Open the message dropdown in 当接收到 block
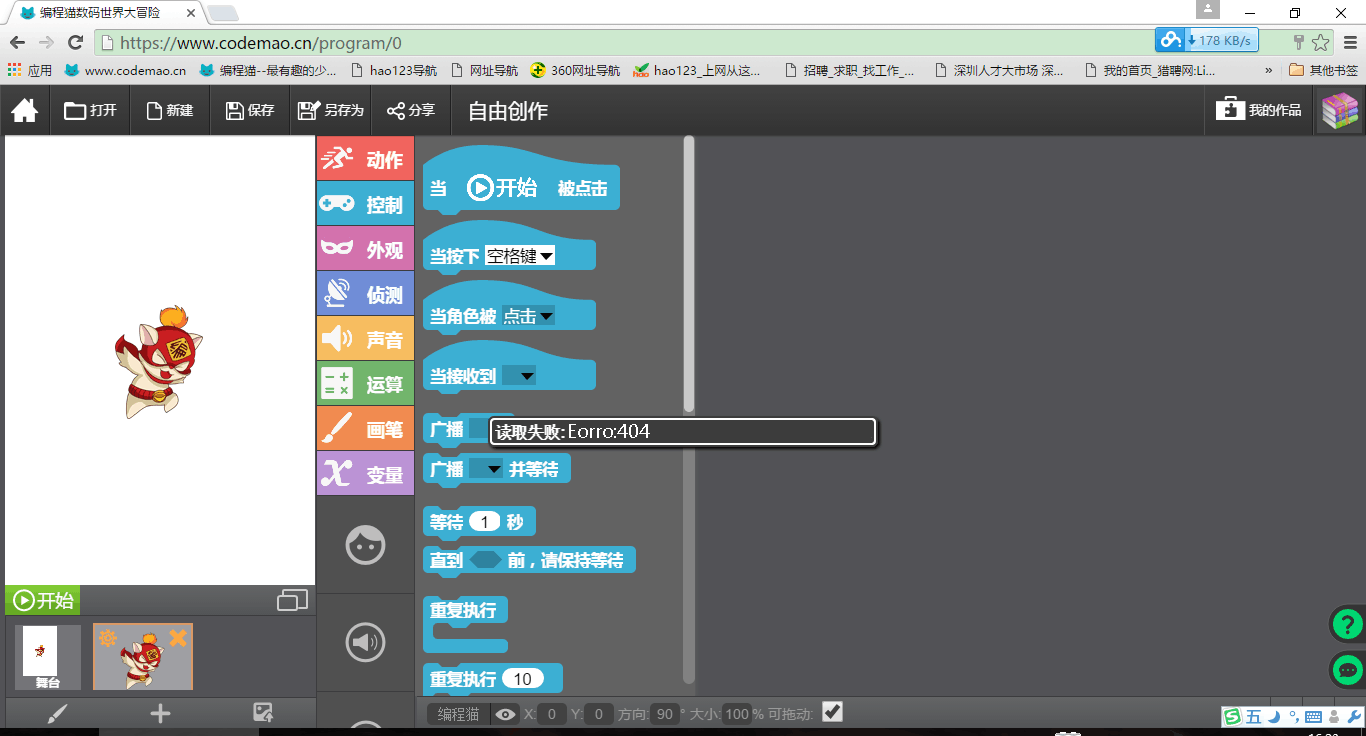The height and width of the screenshot is (736, 1366). click(x=519, y=376)
